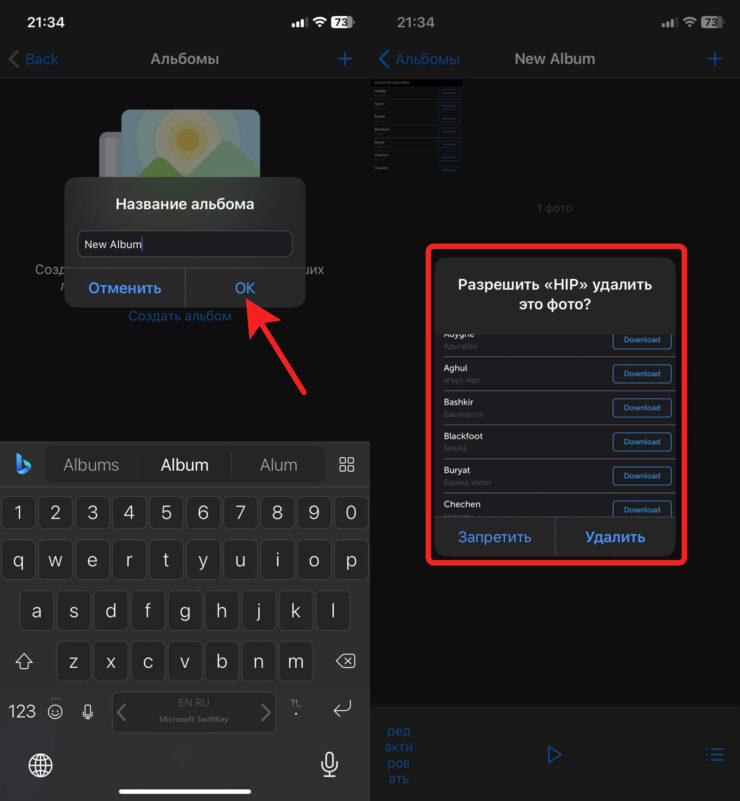Tap the Bing icon on keyboard
The height and width of the screenshot is (801, 740).
tap(23, 464)
